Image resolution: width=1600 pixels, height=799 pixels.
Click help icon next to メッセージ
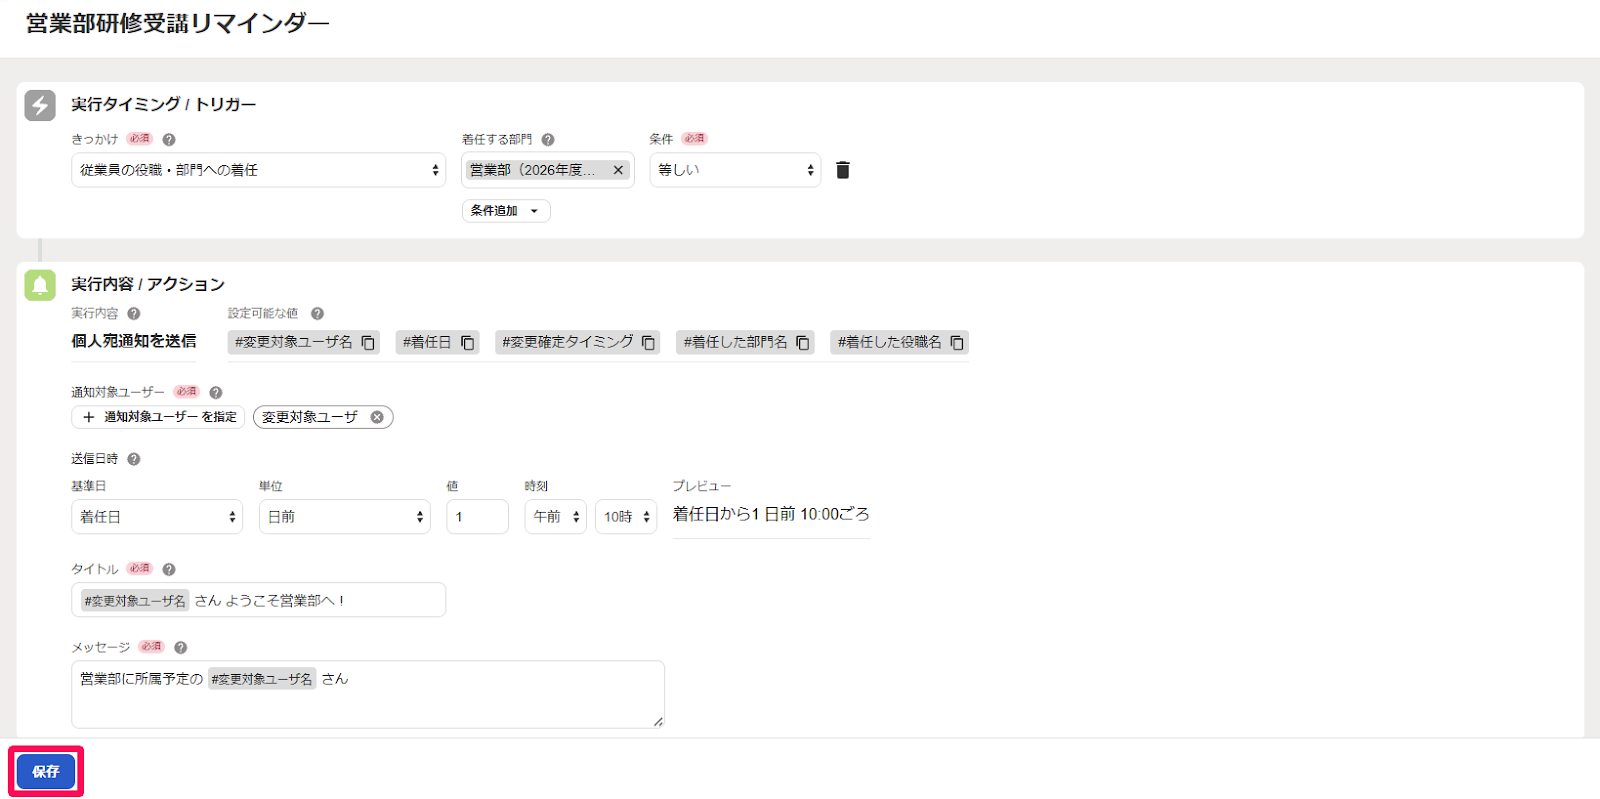181,648
